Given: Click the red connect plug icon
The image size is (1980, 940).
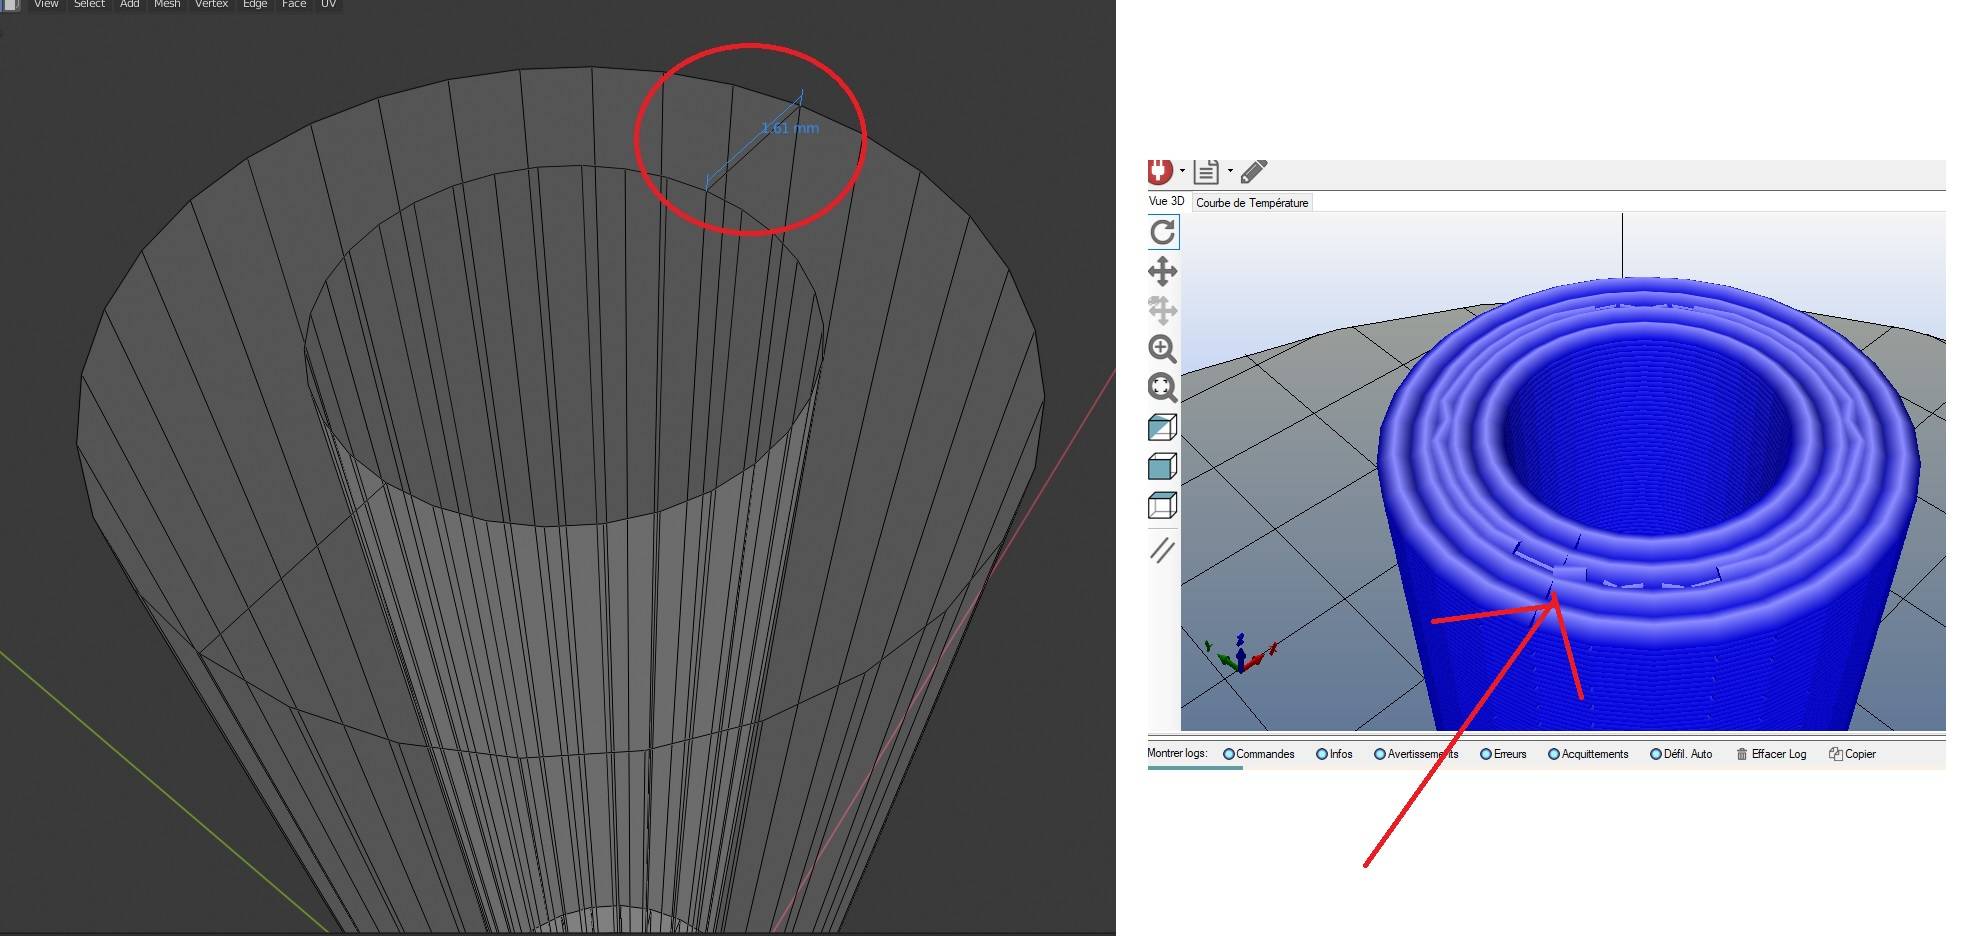Looking at the screenshot, I should click(1160, 172).
